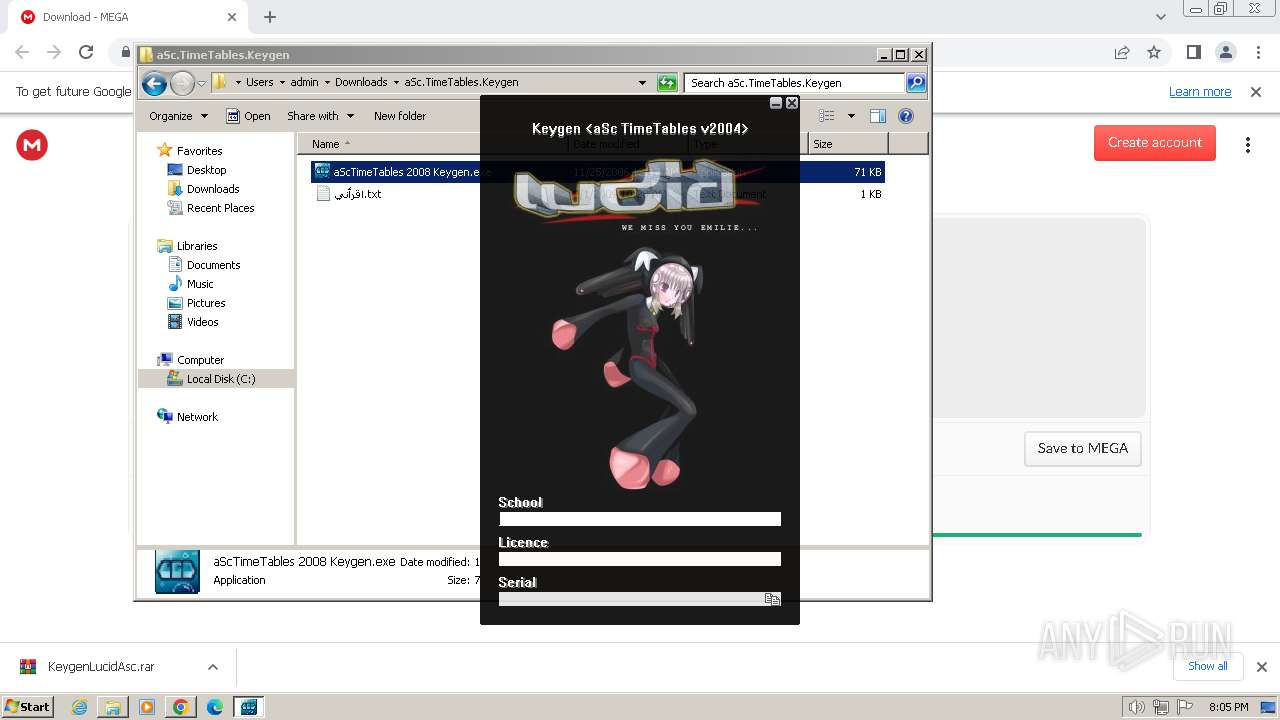Open Explorer help icon
The height and width of the screenshot is (720, 1280).
(906, 116)
